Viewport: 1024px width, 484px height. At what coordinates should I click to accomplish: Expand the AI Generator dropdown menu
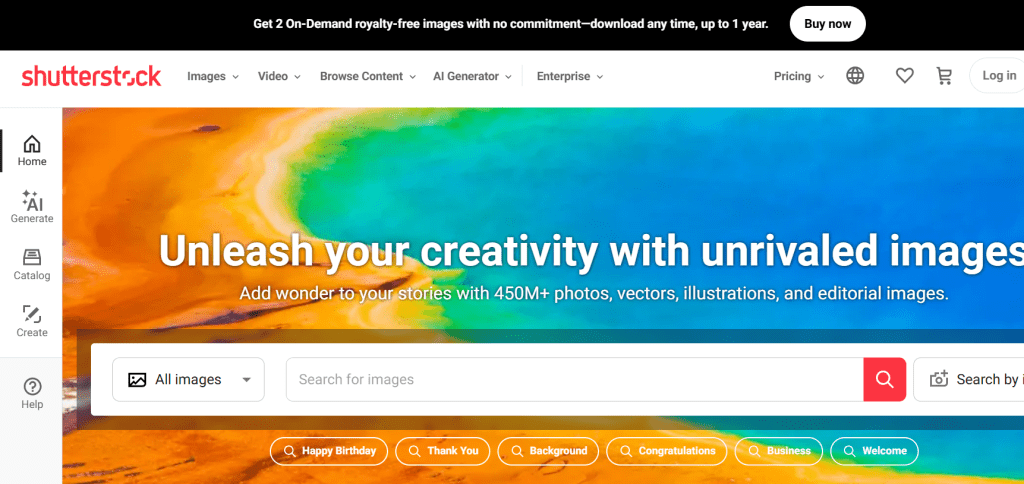[x=472, y=76]
